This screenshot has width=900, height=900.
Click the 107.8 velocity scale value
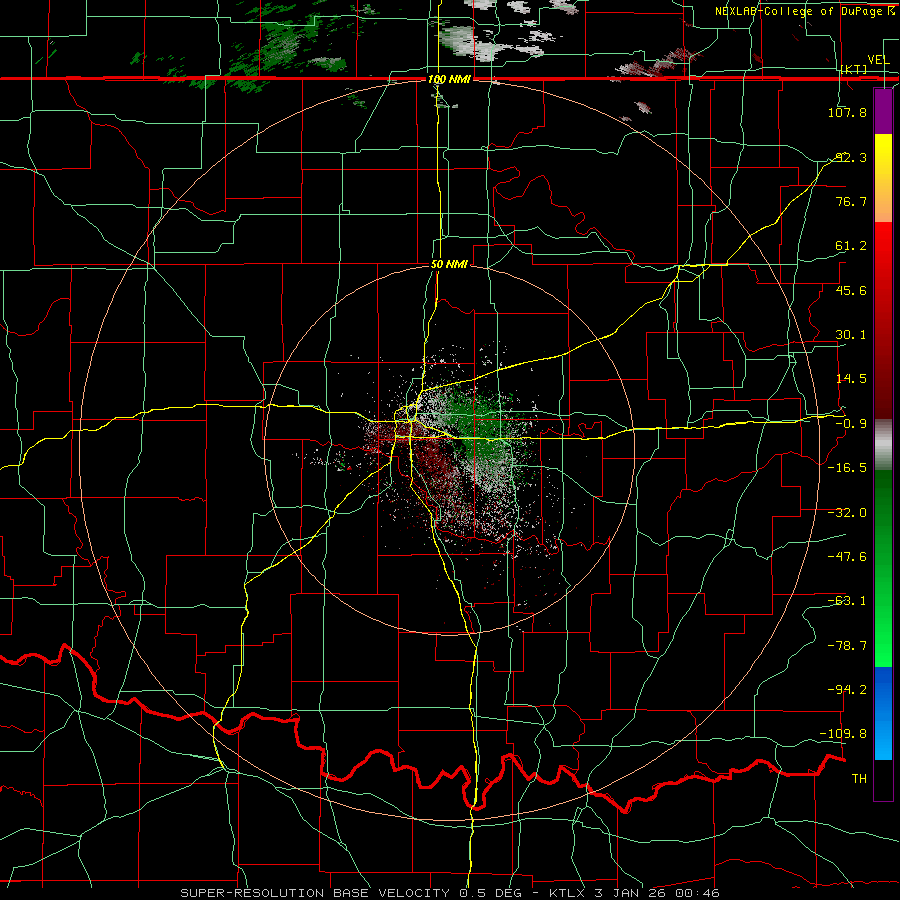[847, 112]
